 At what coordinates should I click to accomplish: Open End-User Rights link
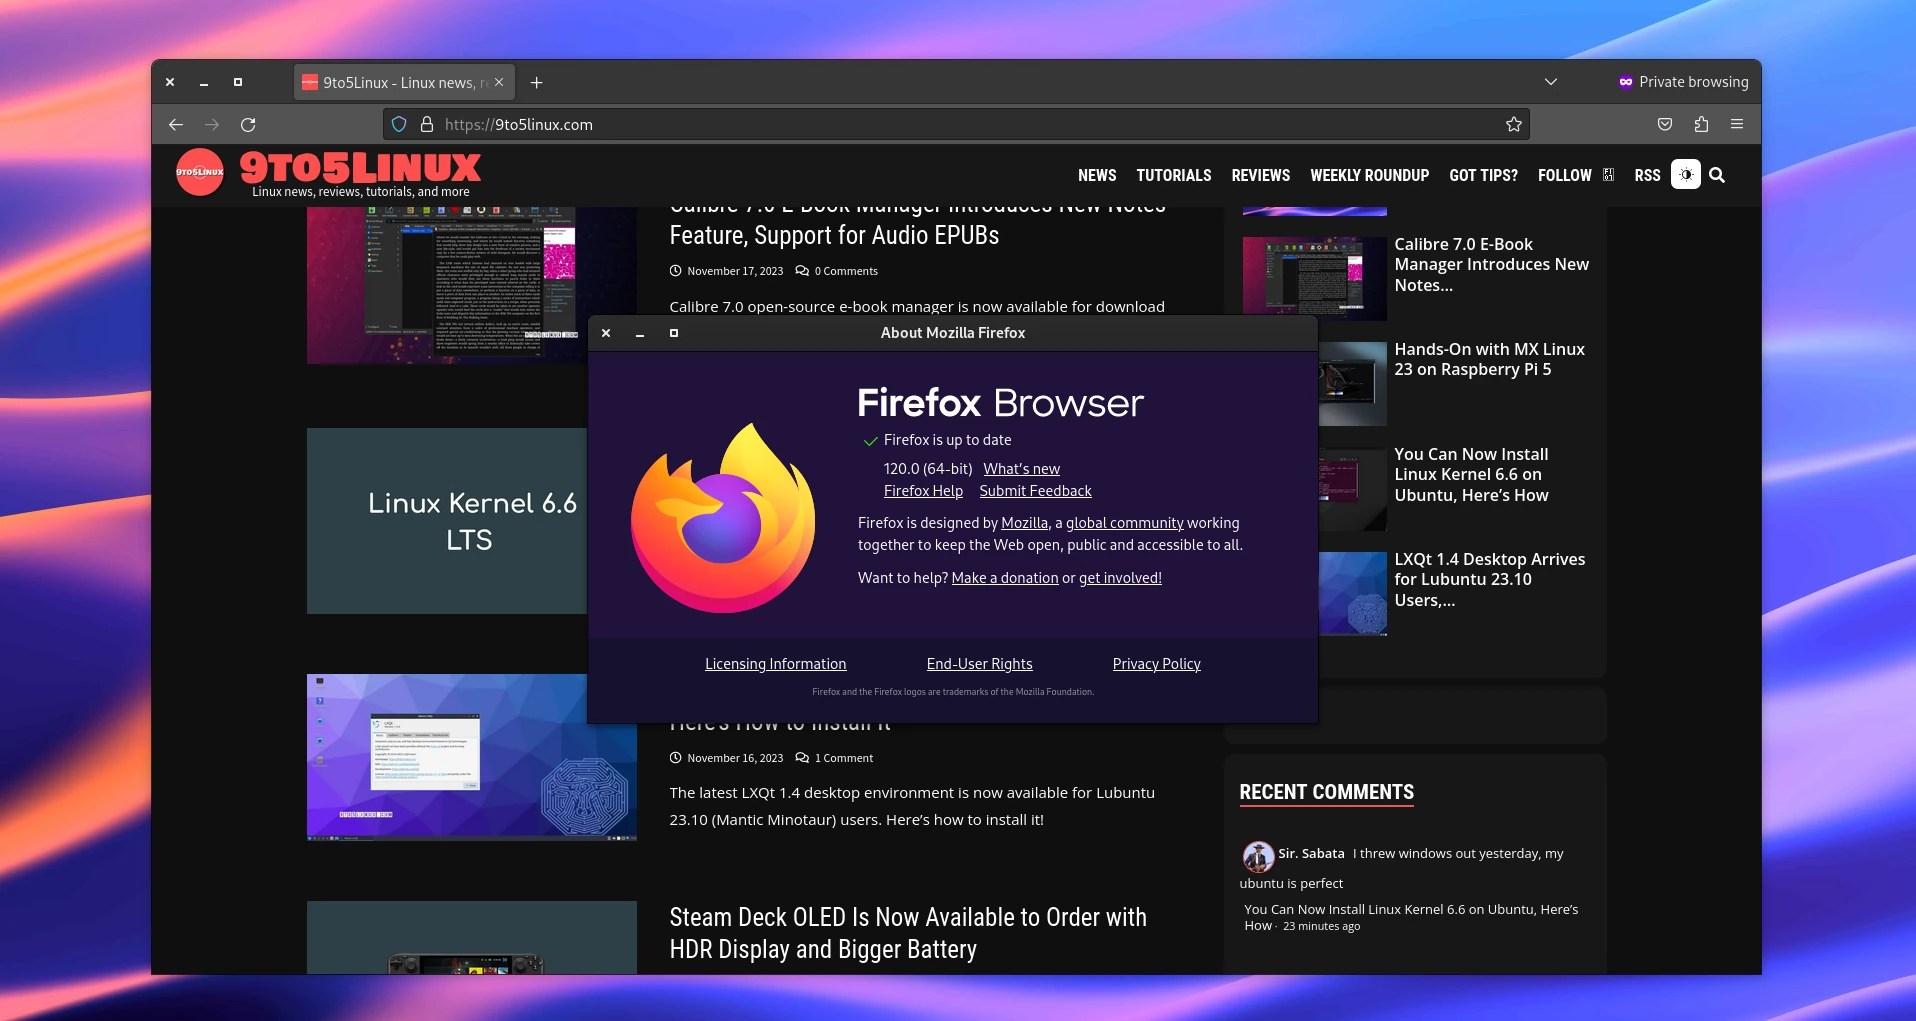pos(979,664)
